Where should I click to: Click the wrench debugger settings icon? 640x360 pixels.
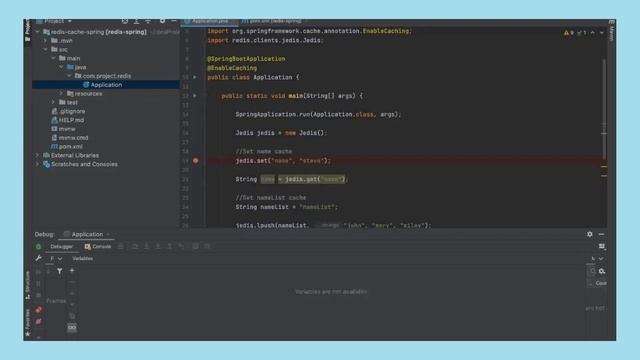(x=38, y=258)
